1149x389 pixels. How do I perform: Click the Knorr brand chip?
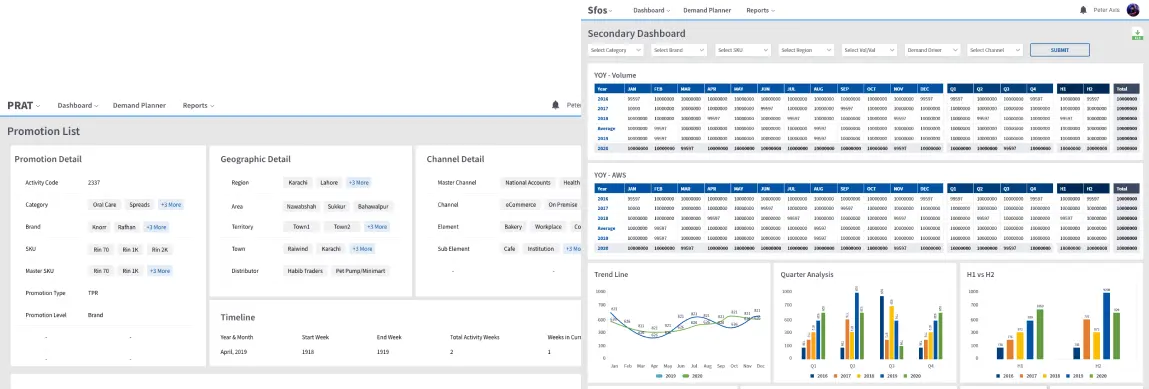pyautogui.click(x=100, y=227)
